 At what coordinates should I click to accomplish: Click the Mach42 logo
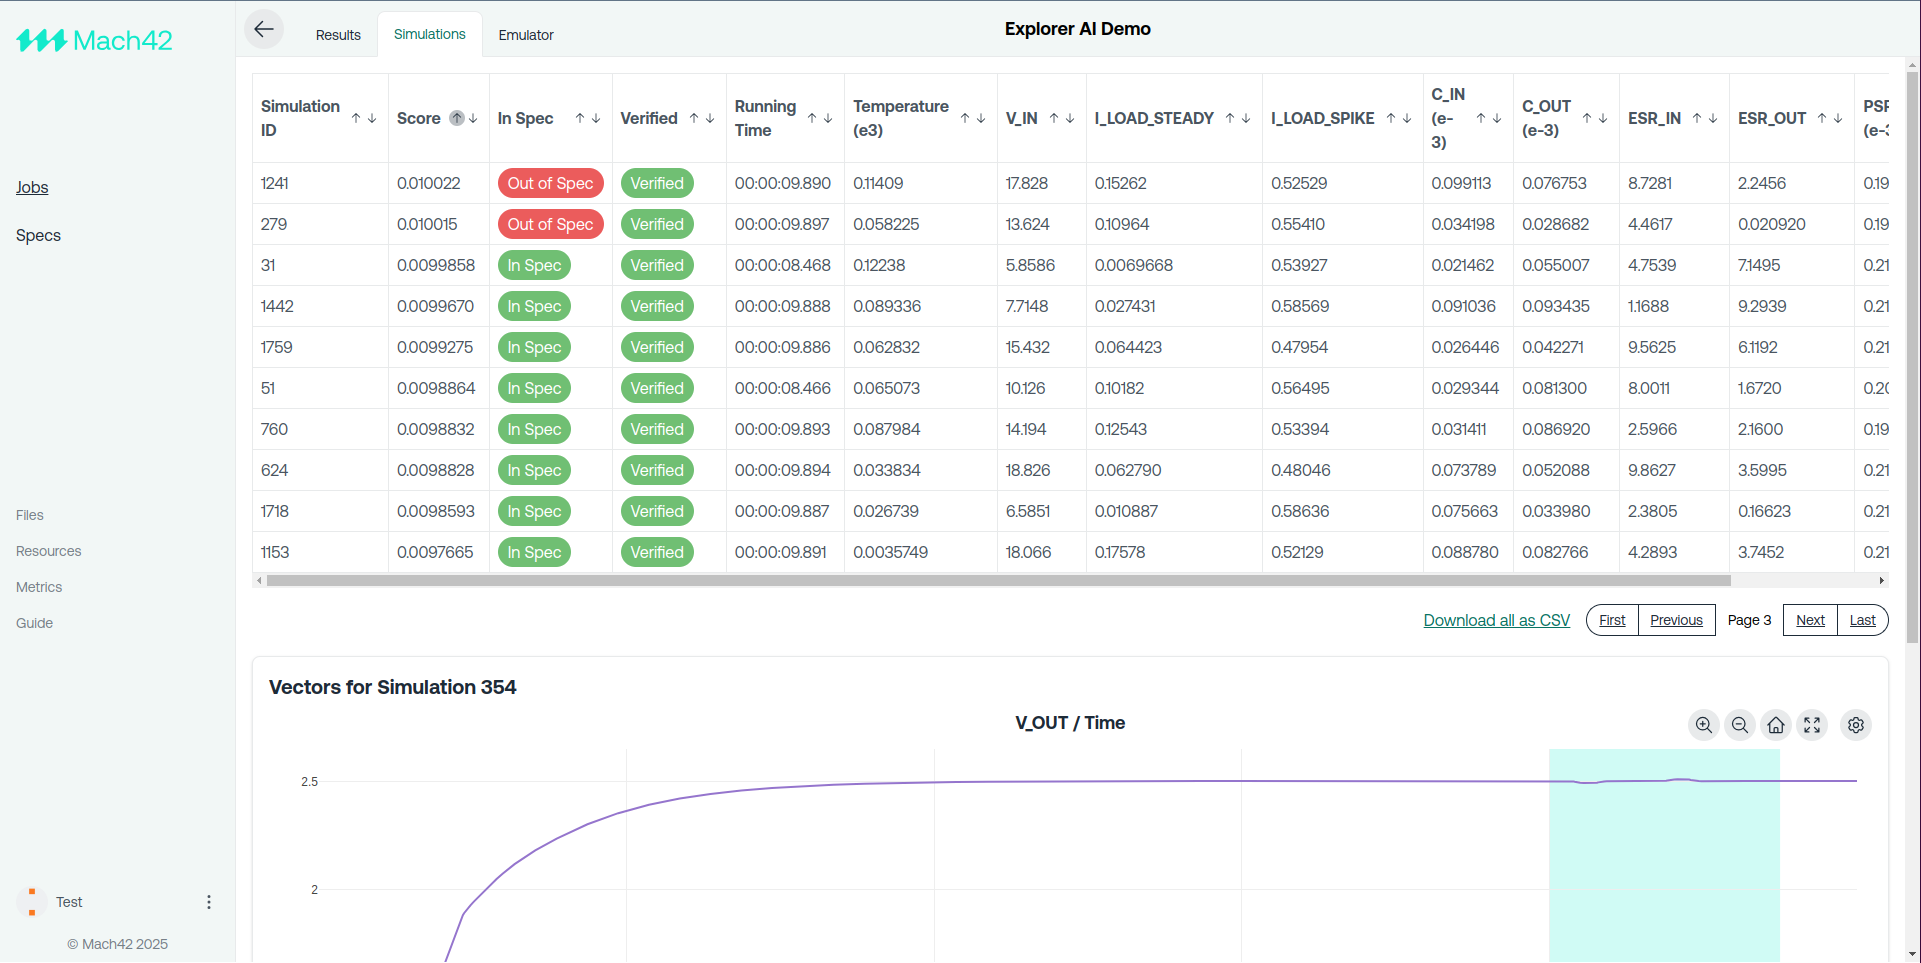95,41
